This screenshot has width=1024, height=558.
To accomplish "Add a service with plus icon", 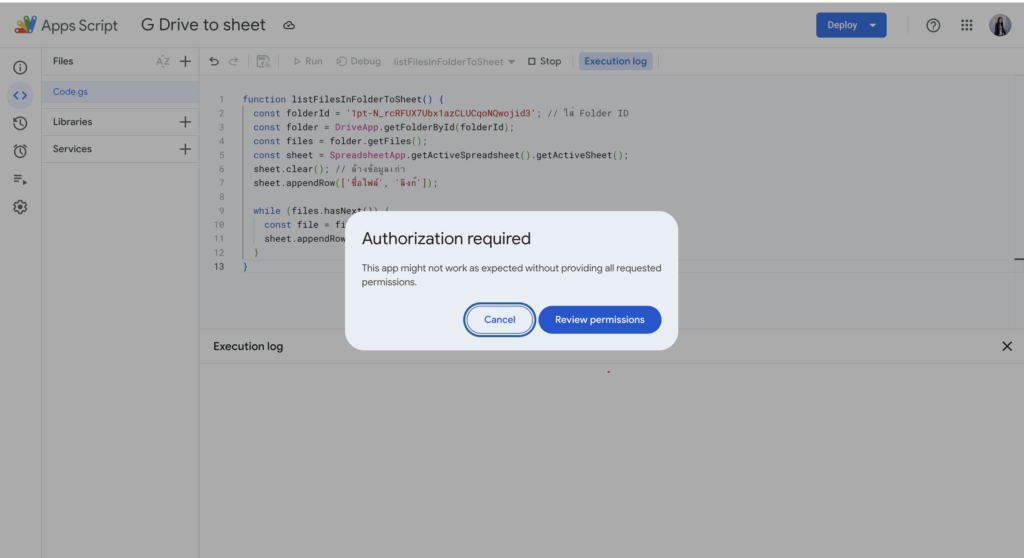I will click(185, 149).
